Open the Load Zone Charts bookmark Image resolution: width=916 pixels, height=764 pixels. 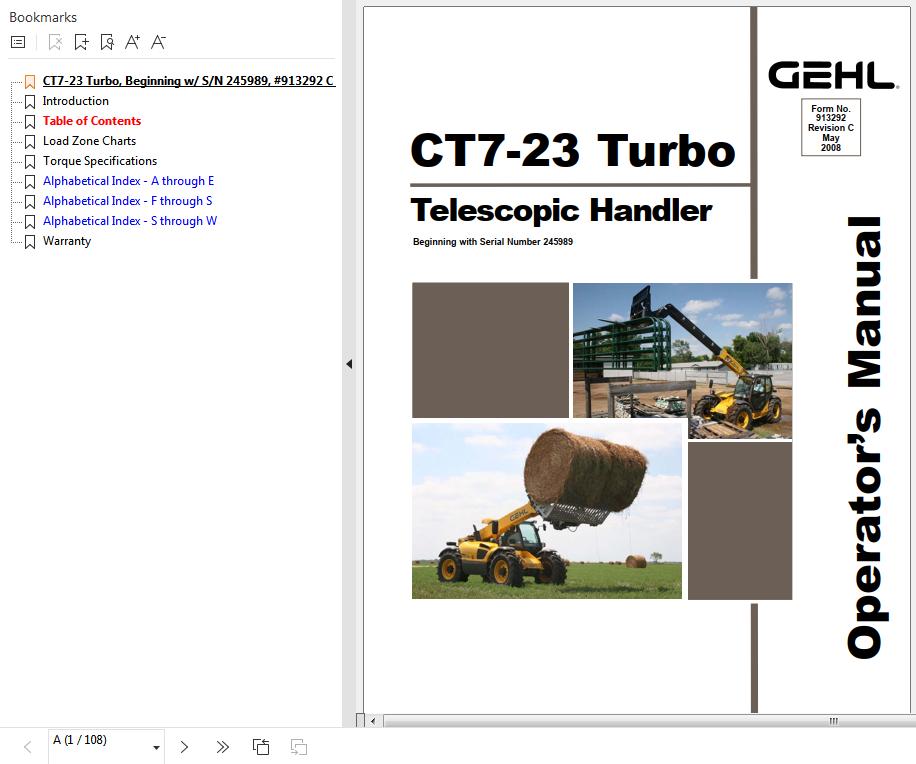(x=89, y=141)
